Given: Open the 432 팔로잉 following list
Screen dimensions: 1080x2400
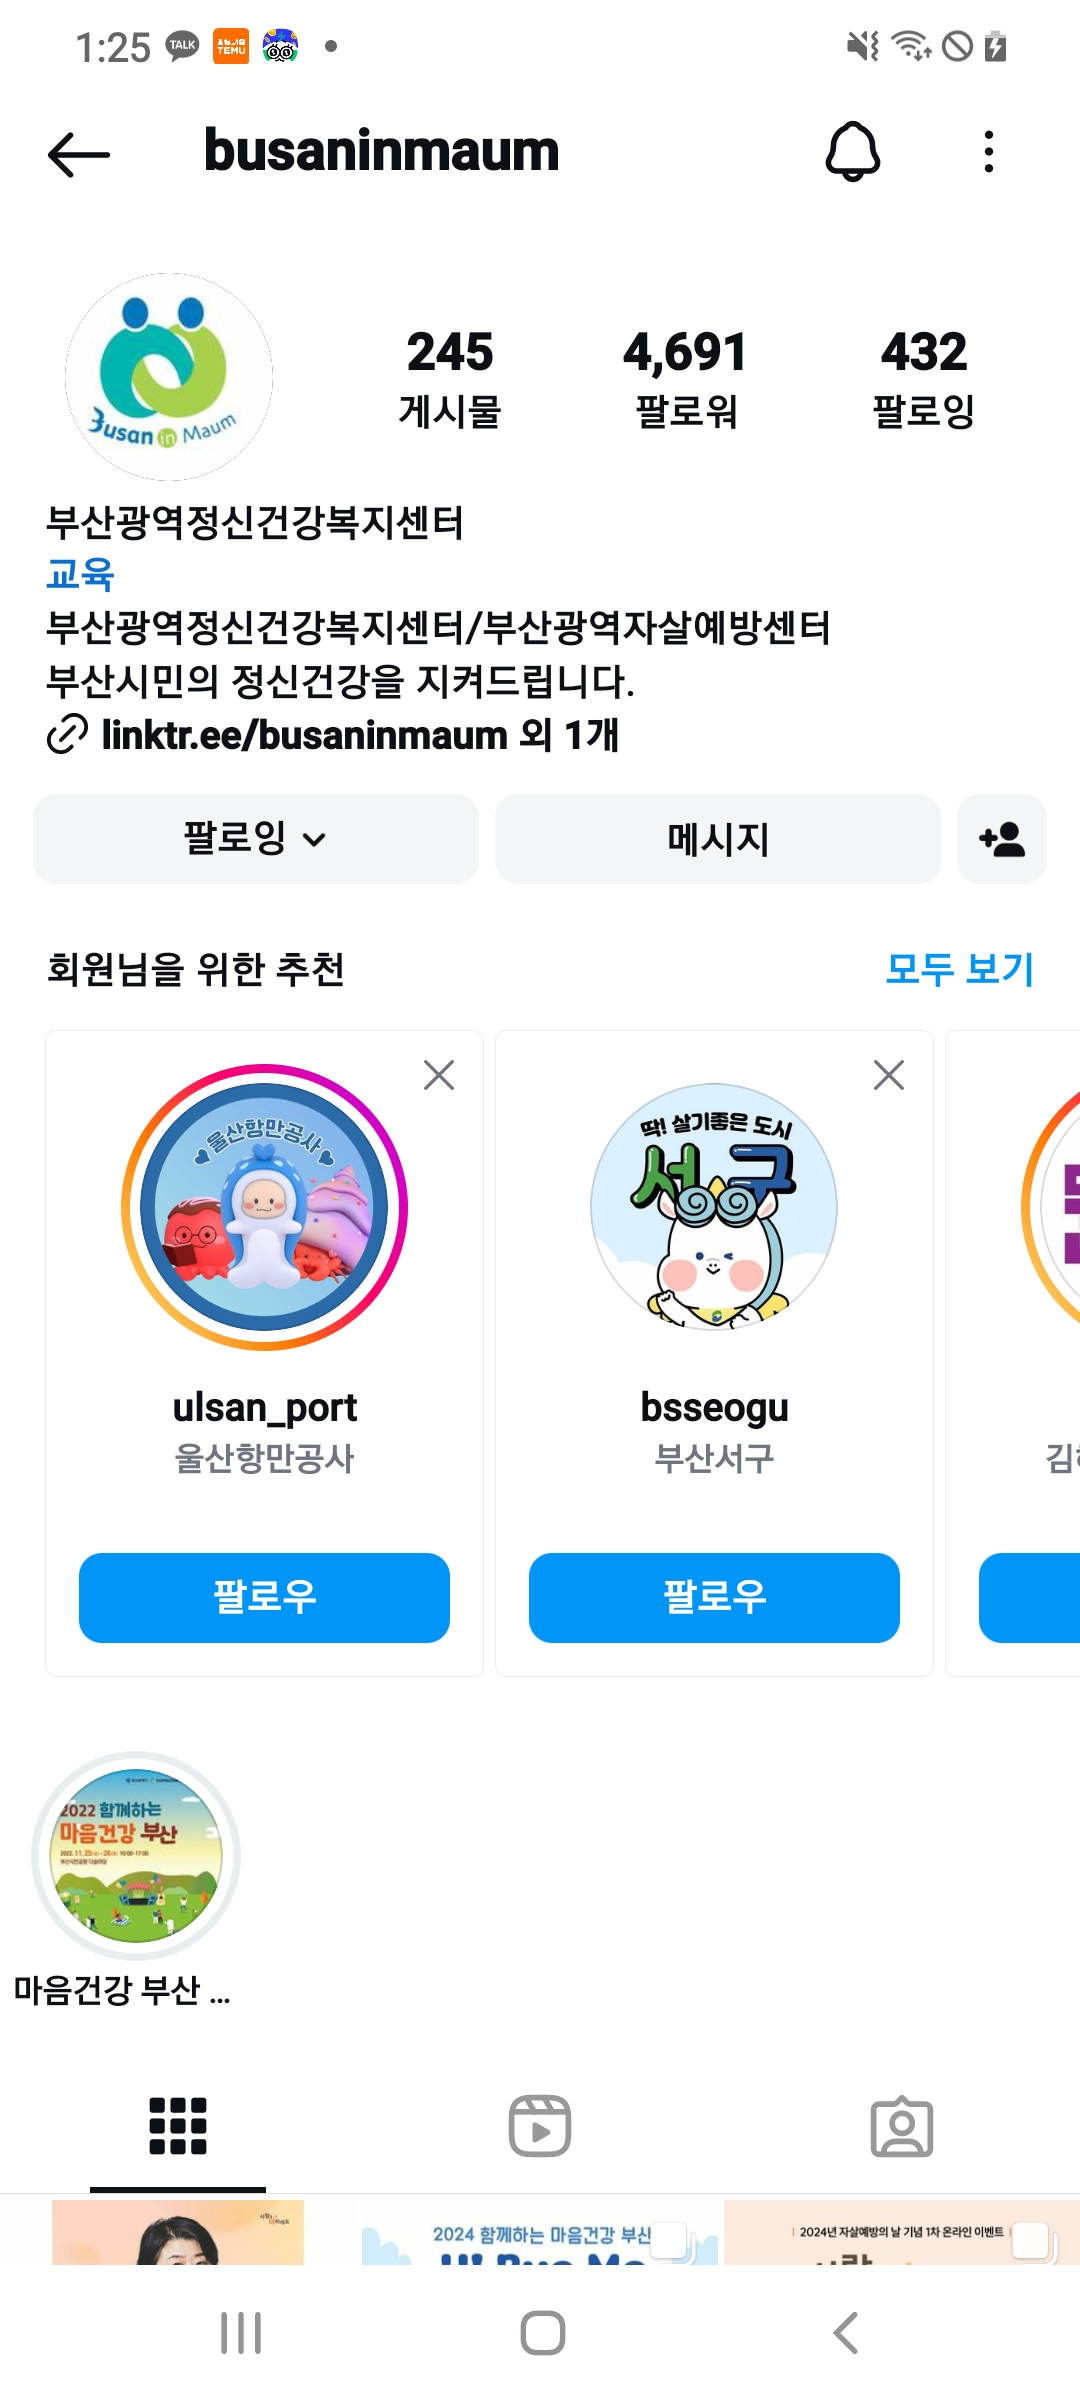Looking at the screenshot, I should click(923, 378).
